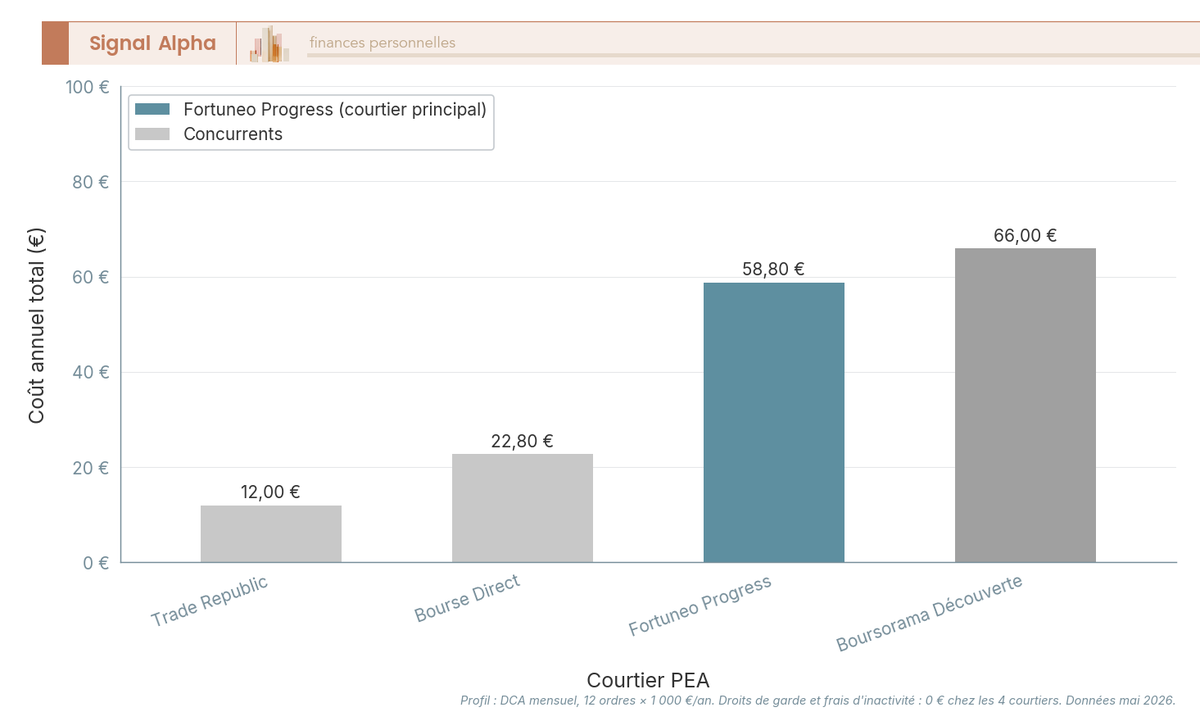Click the '22,80 €' value label
Image resolution: width=1200 pixels, height=721 pixels.
pos(522,441)
